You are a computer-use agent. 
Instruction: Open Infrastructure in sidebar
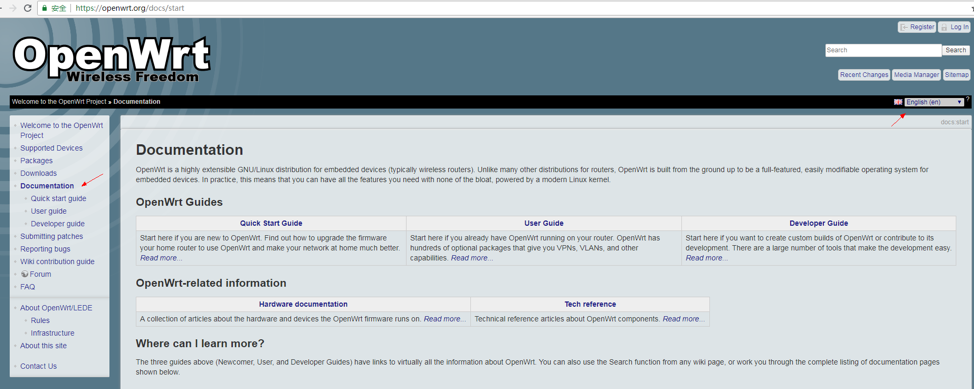click(52, 333)
